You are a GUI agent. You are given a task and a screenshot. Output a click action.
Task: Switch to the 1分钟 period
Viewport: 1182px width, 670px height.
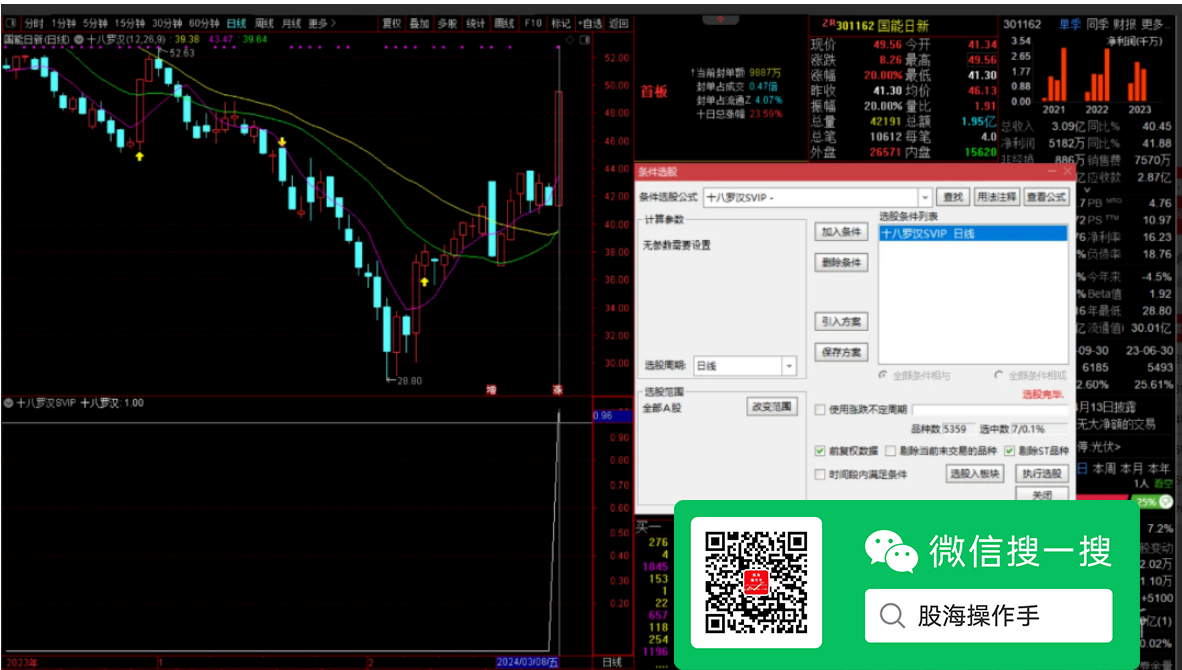click(x=63, y=23)
